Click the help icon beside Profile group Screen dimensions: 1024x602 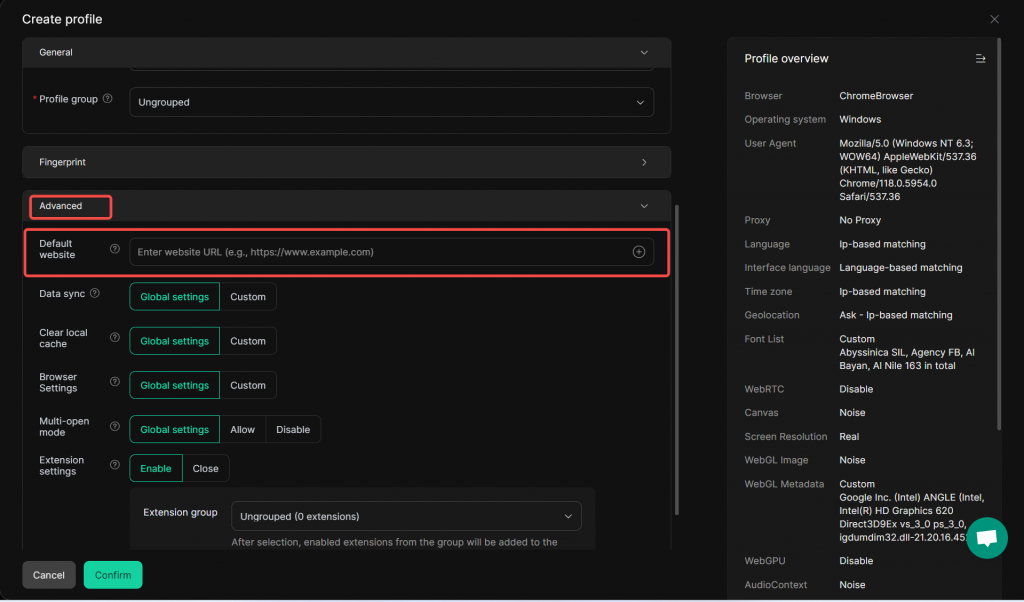[108, 99]
